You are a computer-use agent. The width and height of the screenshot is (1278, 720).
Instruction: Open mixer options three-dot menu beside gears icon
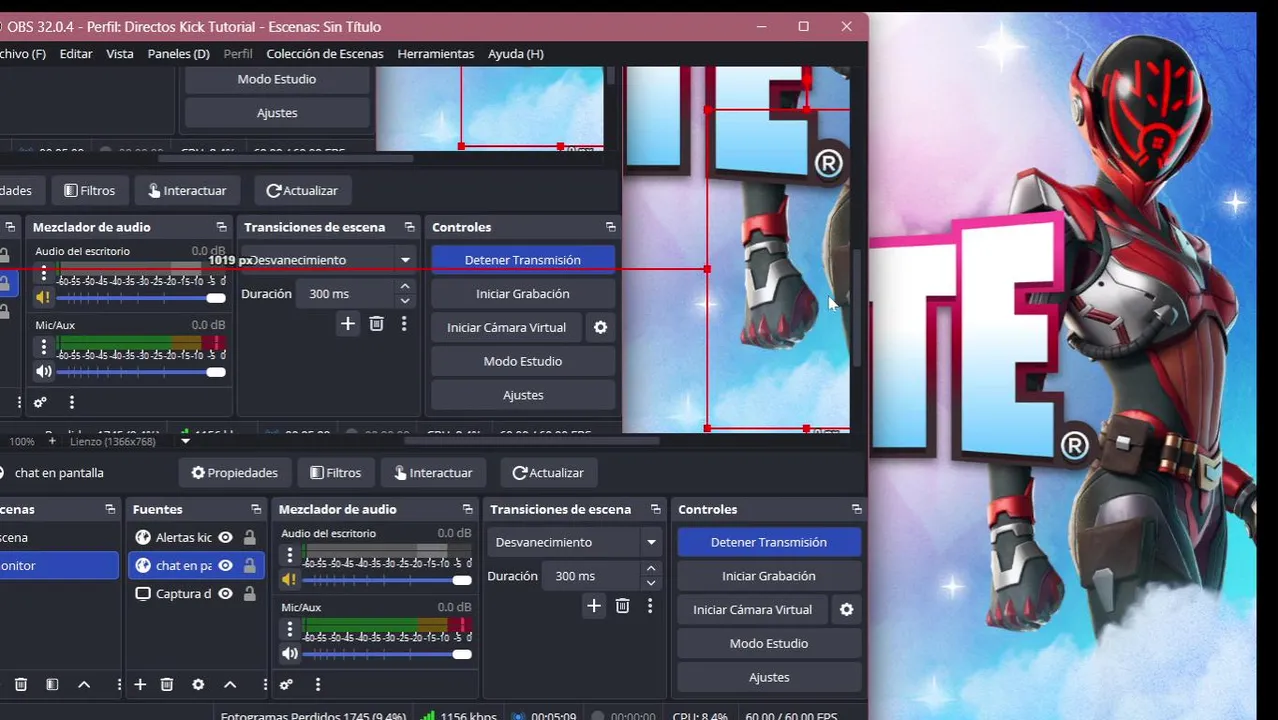tap(318, 685)
